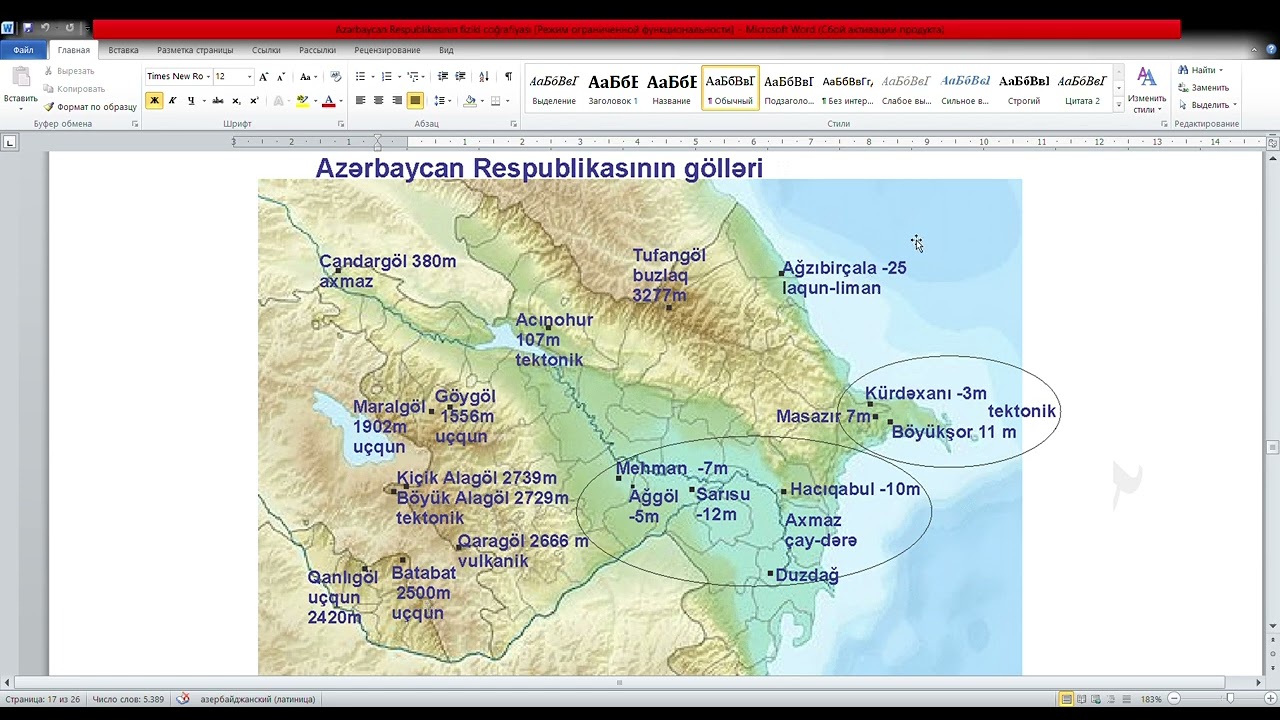1280x720 pixels.
Task: Click the text effects (A) icon
Action: coord(278,100)
